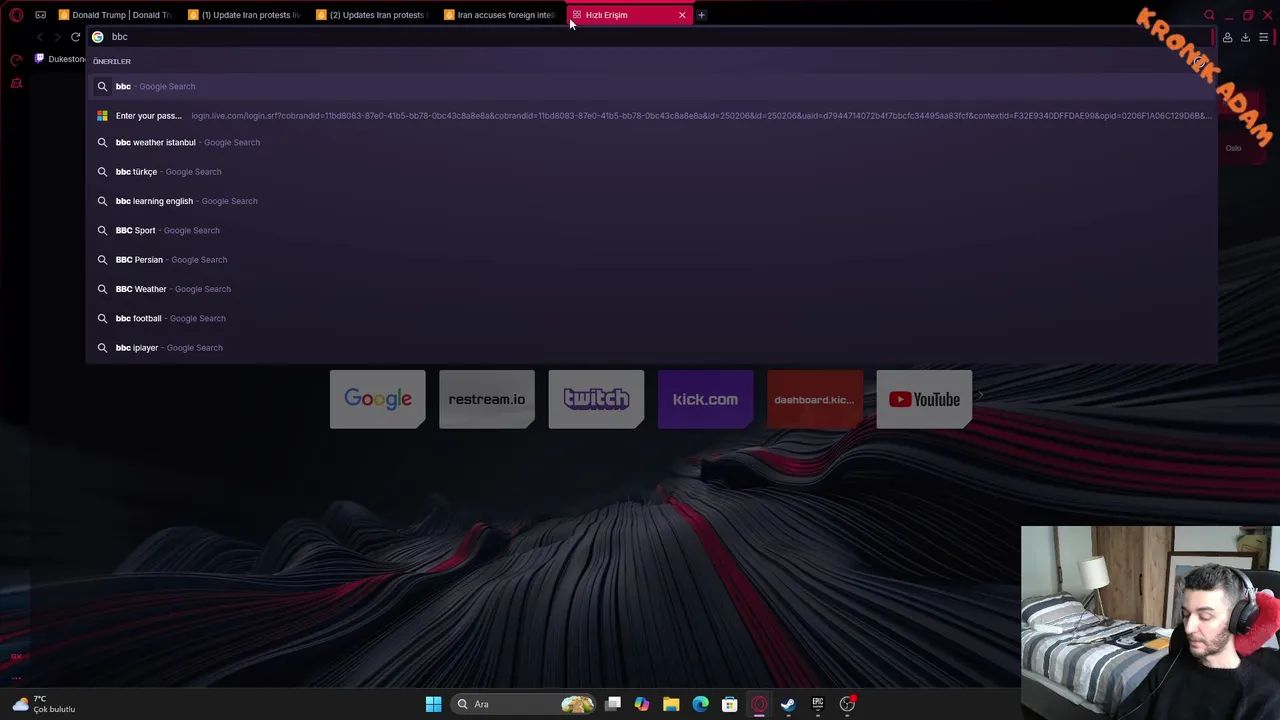Choose 'bbc türkçe' suggestion
1280x720 pixels.
point(652,171)
